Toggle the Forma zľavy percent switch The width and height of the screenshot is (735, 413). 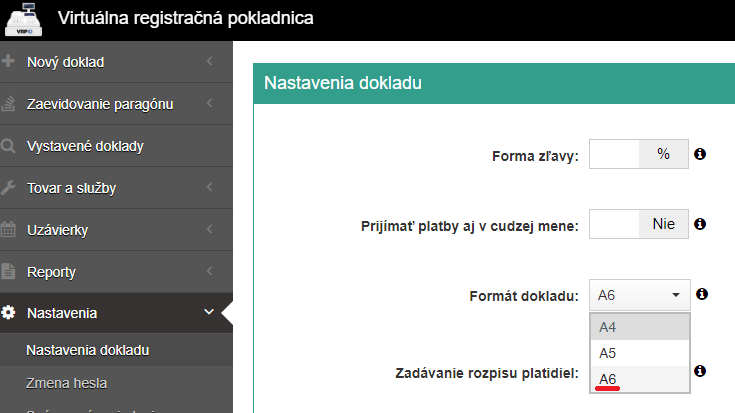point(639,154)
